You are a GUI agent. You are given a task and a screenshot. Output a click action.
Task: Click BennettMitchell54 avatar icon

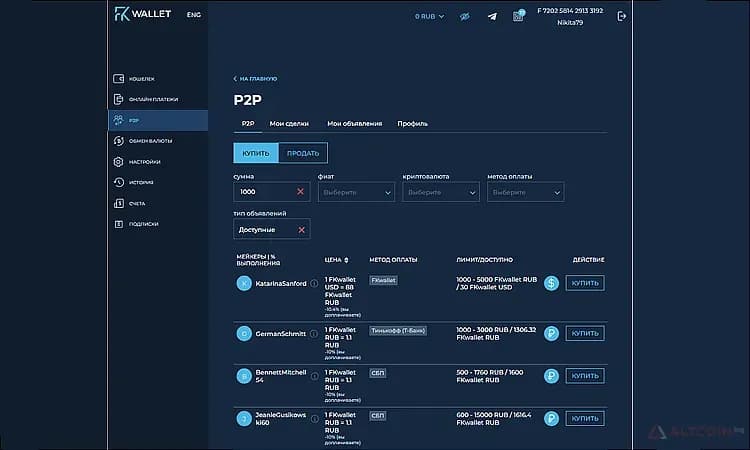pos(244,376)
